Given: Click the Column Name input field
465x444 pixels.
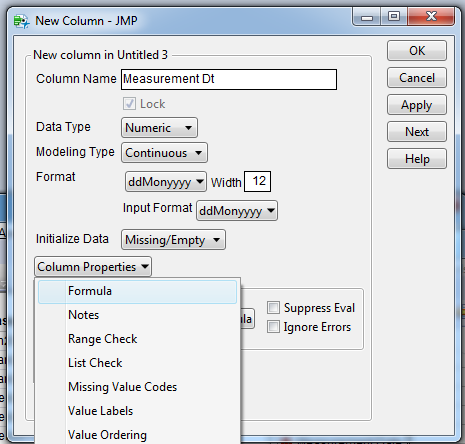Looking at the screenshot, I should click(x=229, y=79).
